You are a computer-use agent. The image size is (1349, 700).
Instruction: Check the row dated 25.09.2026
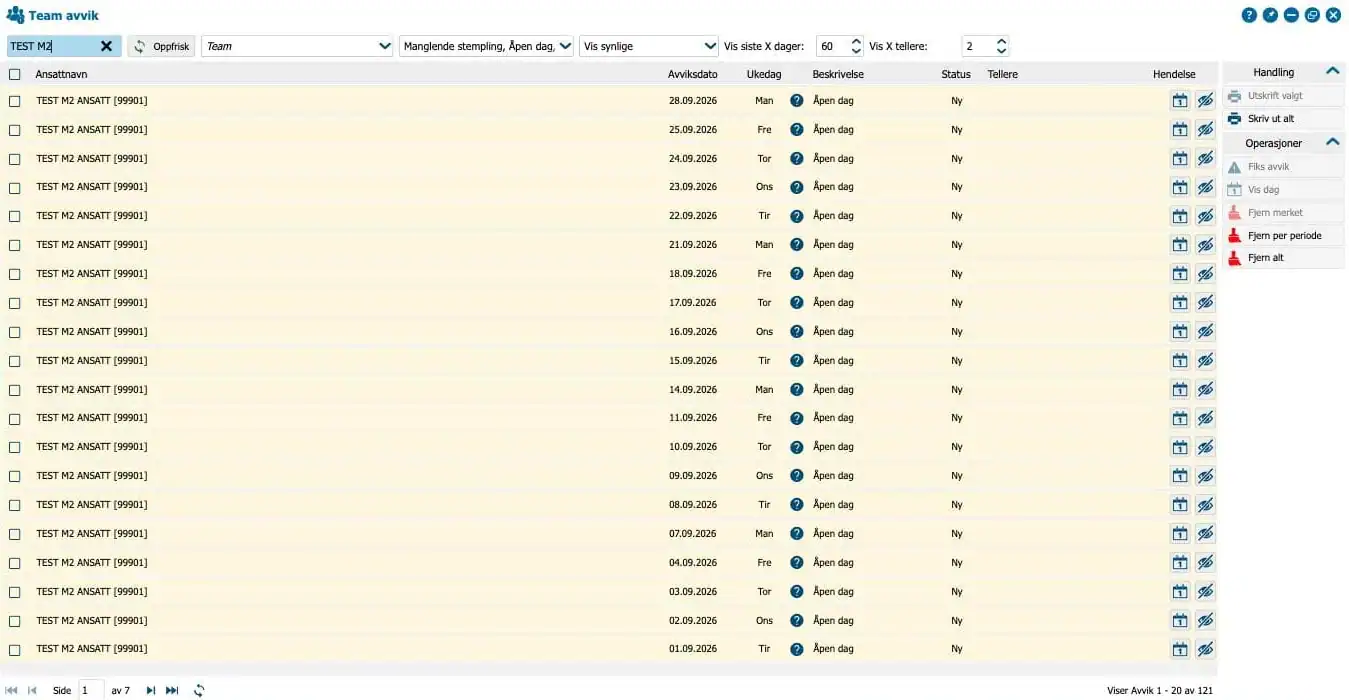point(15,130)
